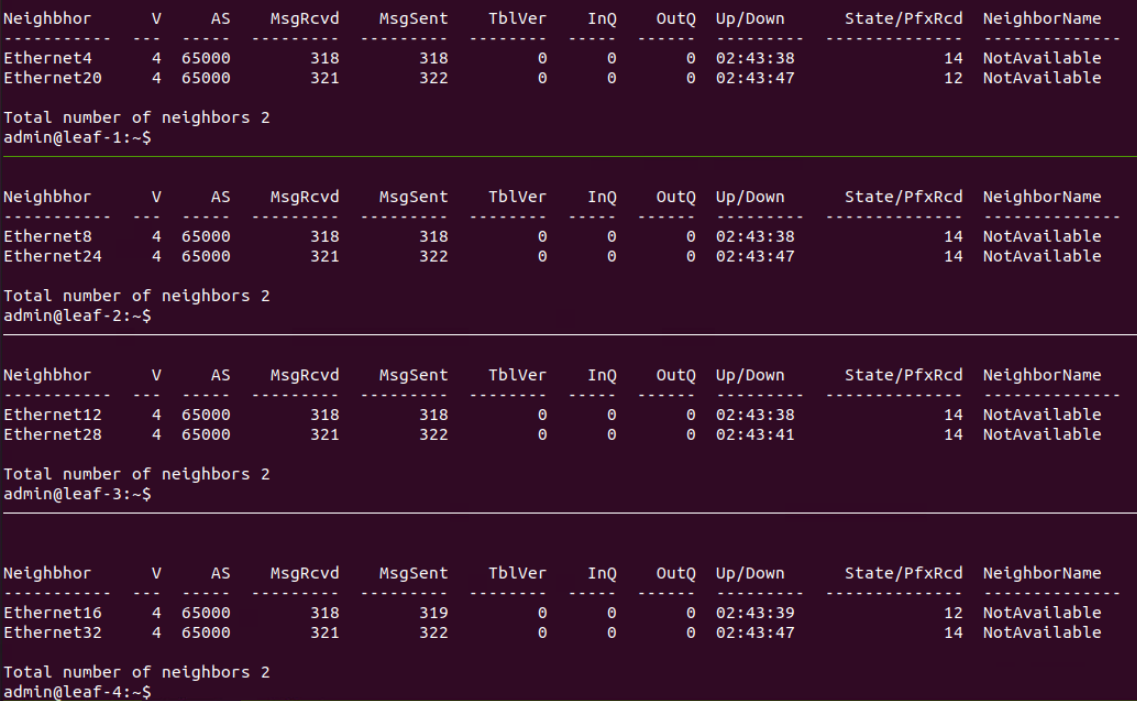
Task: Click Up/Down value 02:43:38 in Ethernet4 row
Action: [x=755, y=58]
